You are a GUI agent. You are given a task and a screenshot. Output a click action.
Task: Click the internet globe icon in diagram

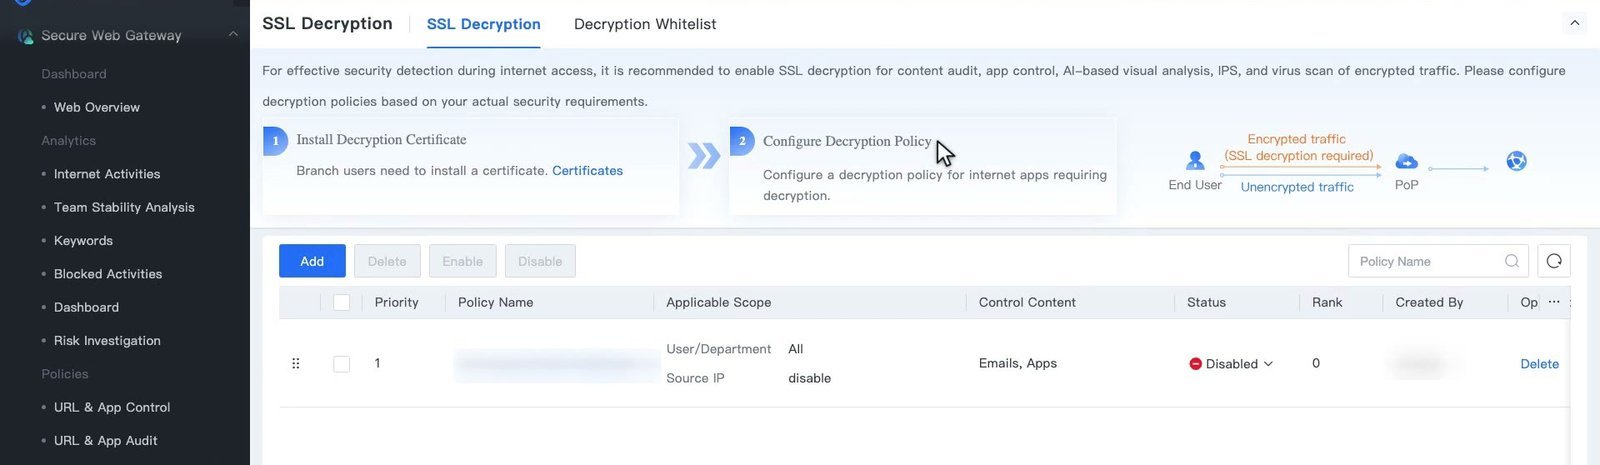[x=1517, y=161]
